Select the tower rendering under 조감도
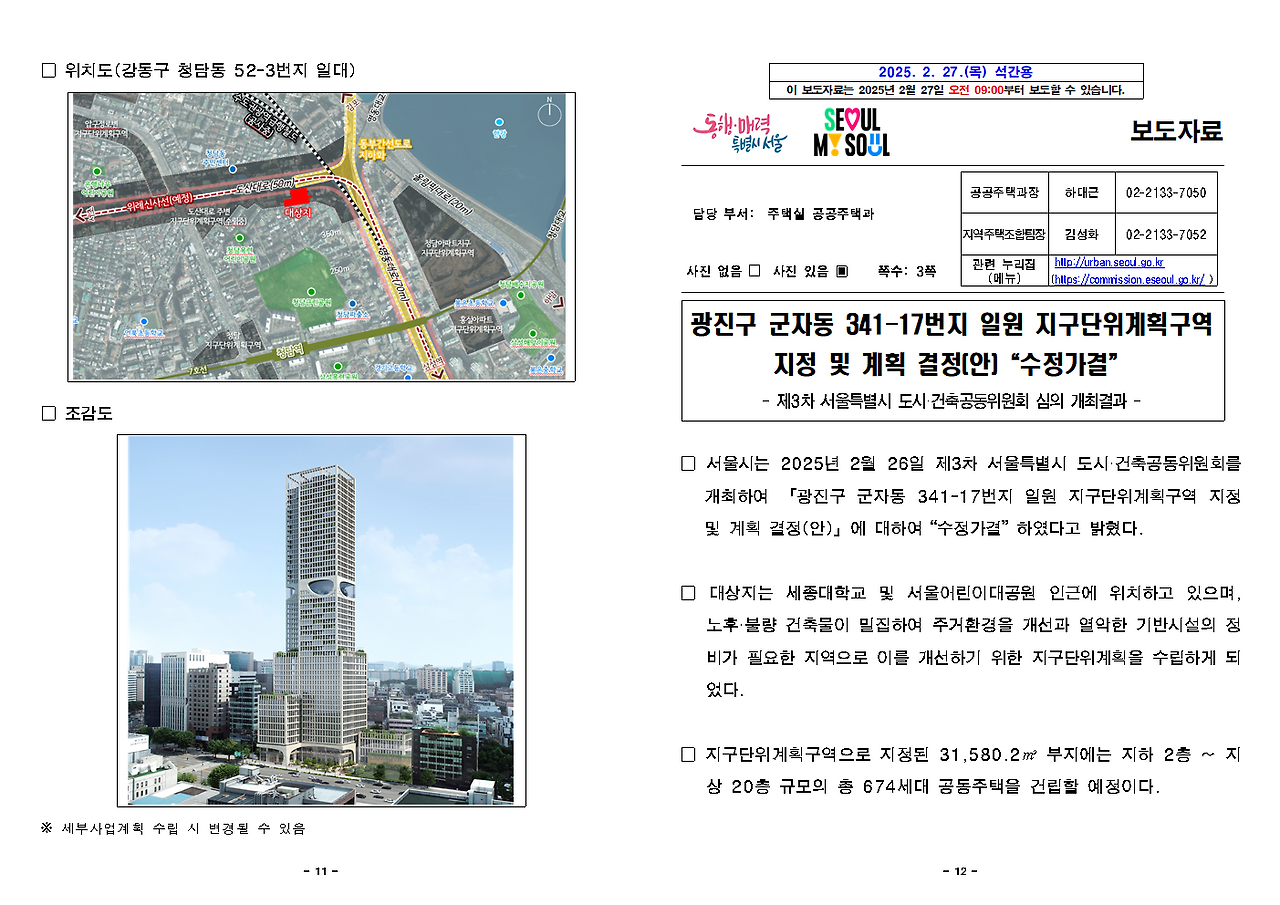 pos(322,620)
